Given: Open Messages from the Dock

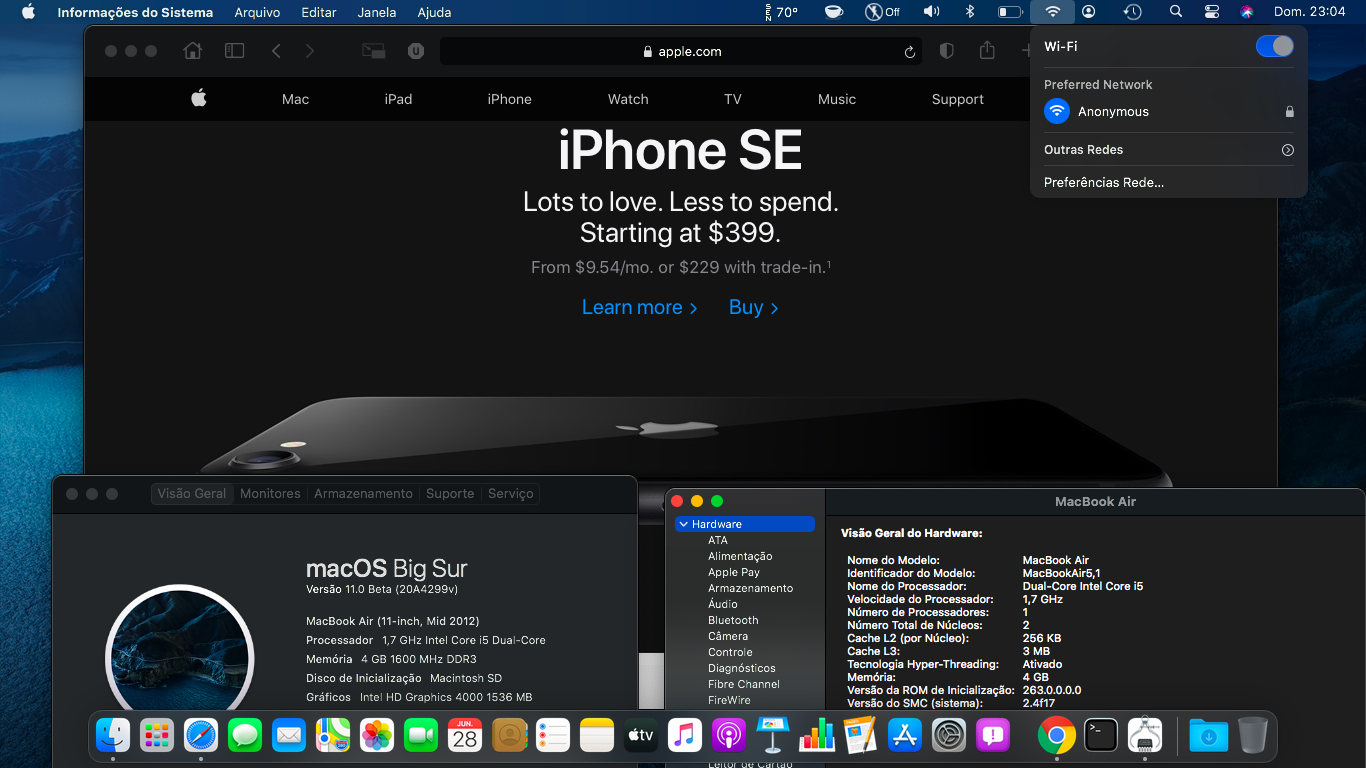Looking at the screenshot, I should pos(245,736).
